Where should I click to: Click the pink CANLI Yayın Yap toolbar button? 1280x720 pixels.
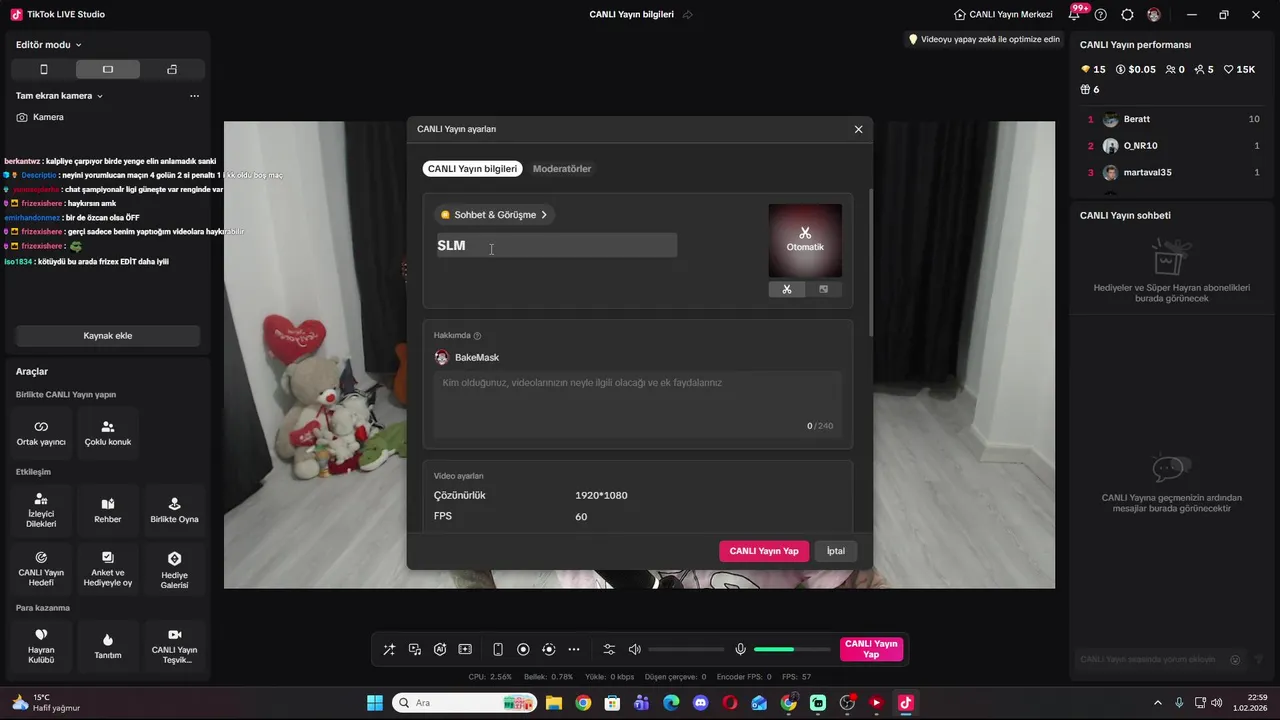[871, 649]
